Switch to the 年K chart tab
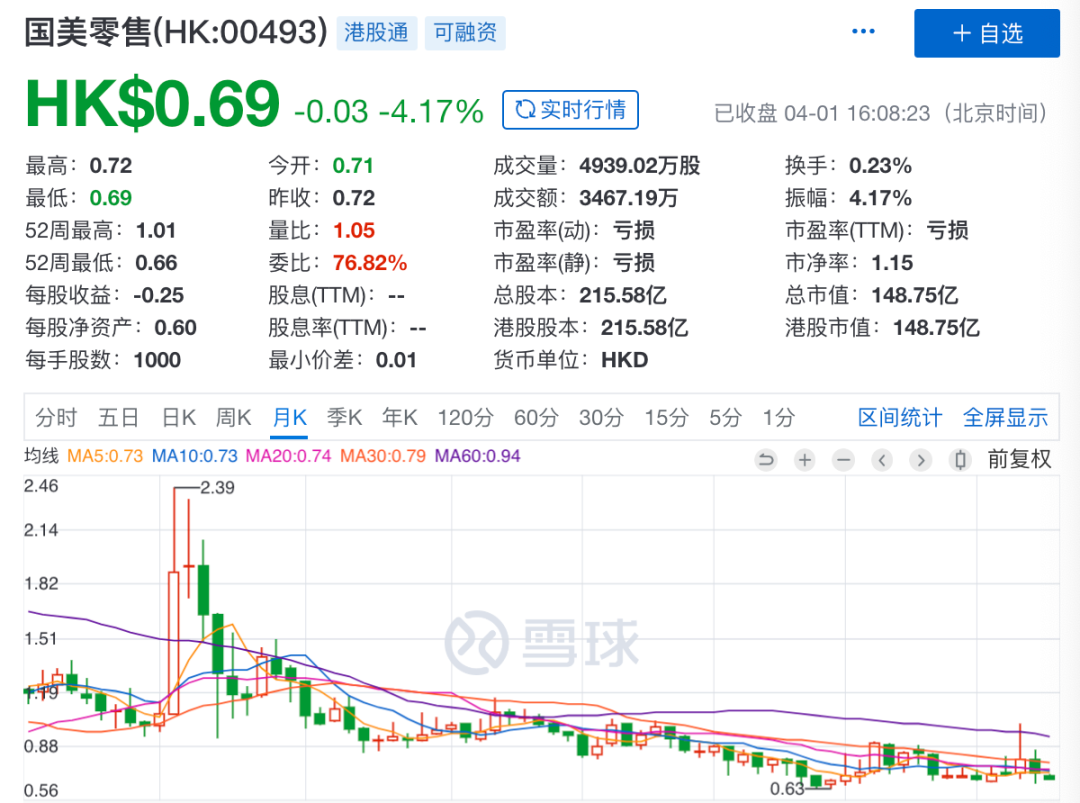 click(x=400, y=417)
